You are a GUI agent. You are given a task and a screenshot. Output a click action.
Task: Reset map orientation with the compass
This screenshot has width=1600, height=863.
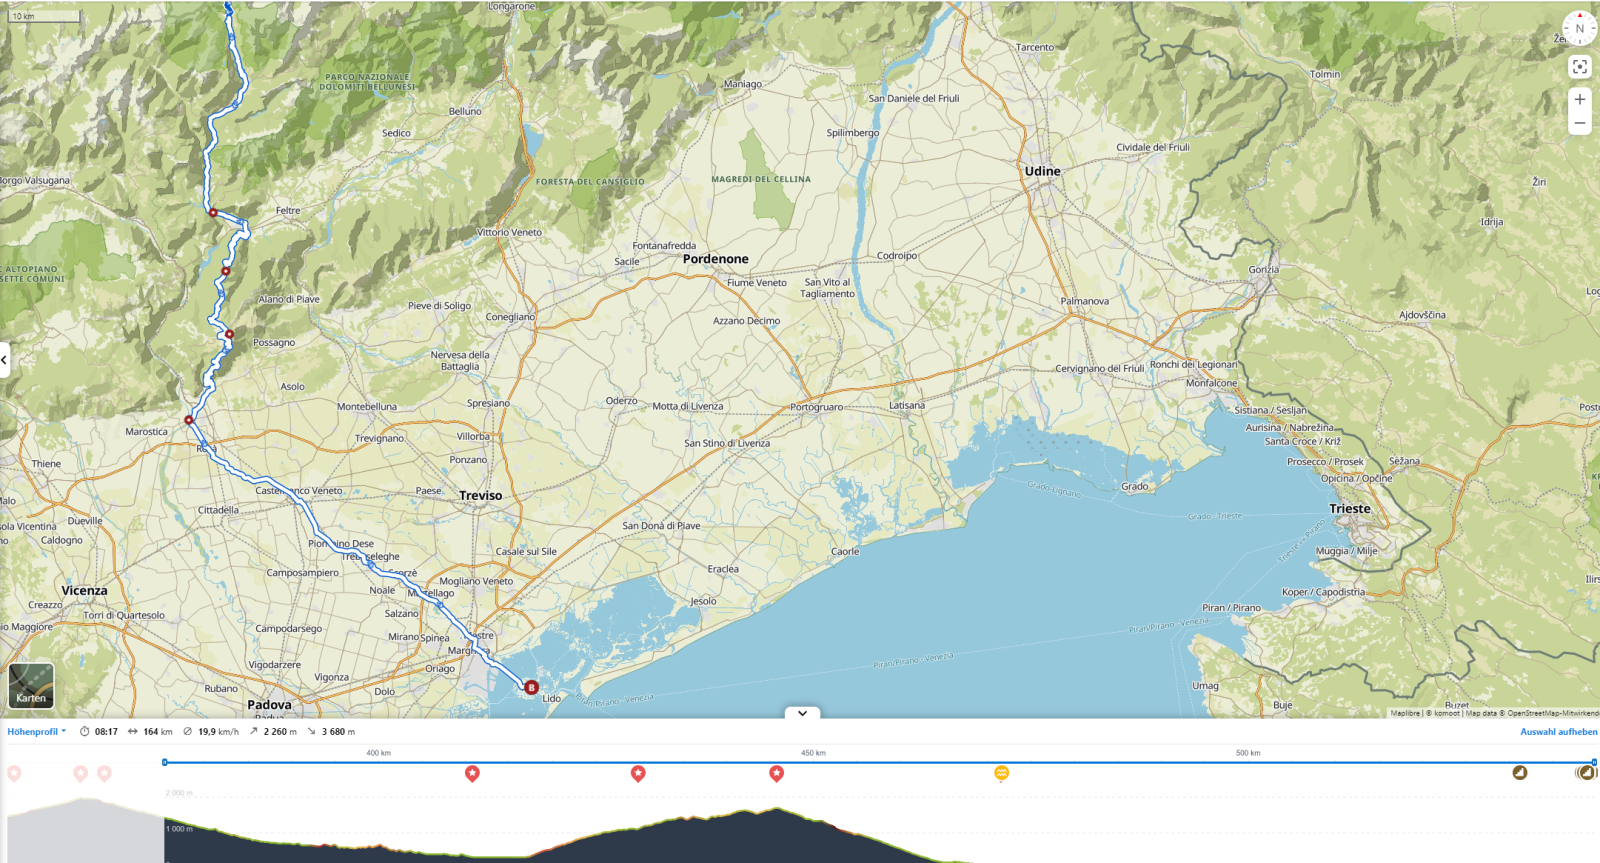tap(1579, 28)
